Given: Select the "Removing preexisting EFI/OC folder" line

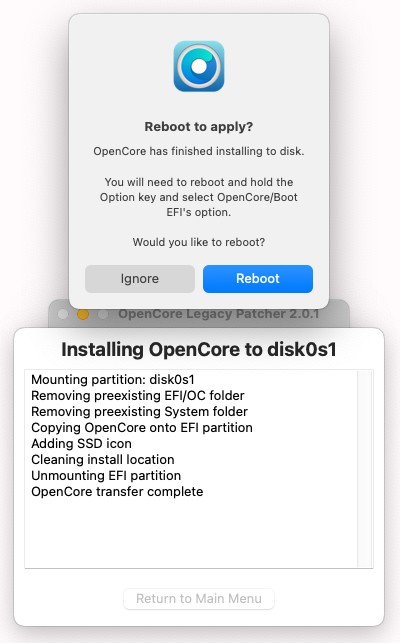Looking at the screenshot, I should pos(137,395).
